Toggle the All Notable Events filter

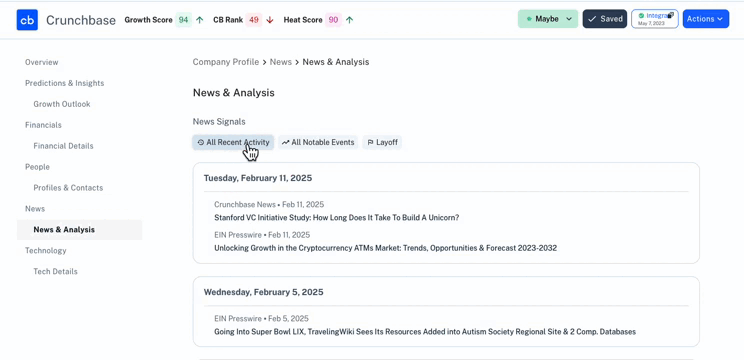point(318,142)
